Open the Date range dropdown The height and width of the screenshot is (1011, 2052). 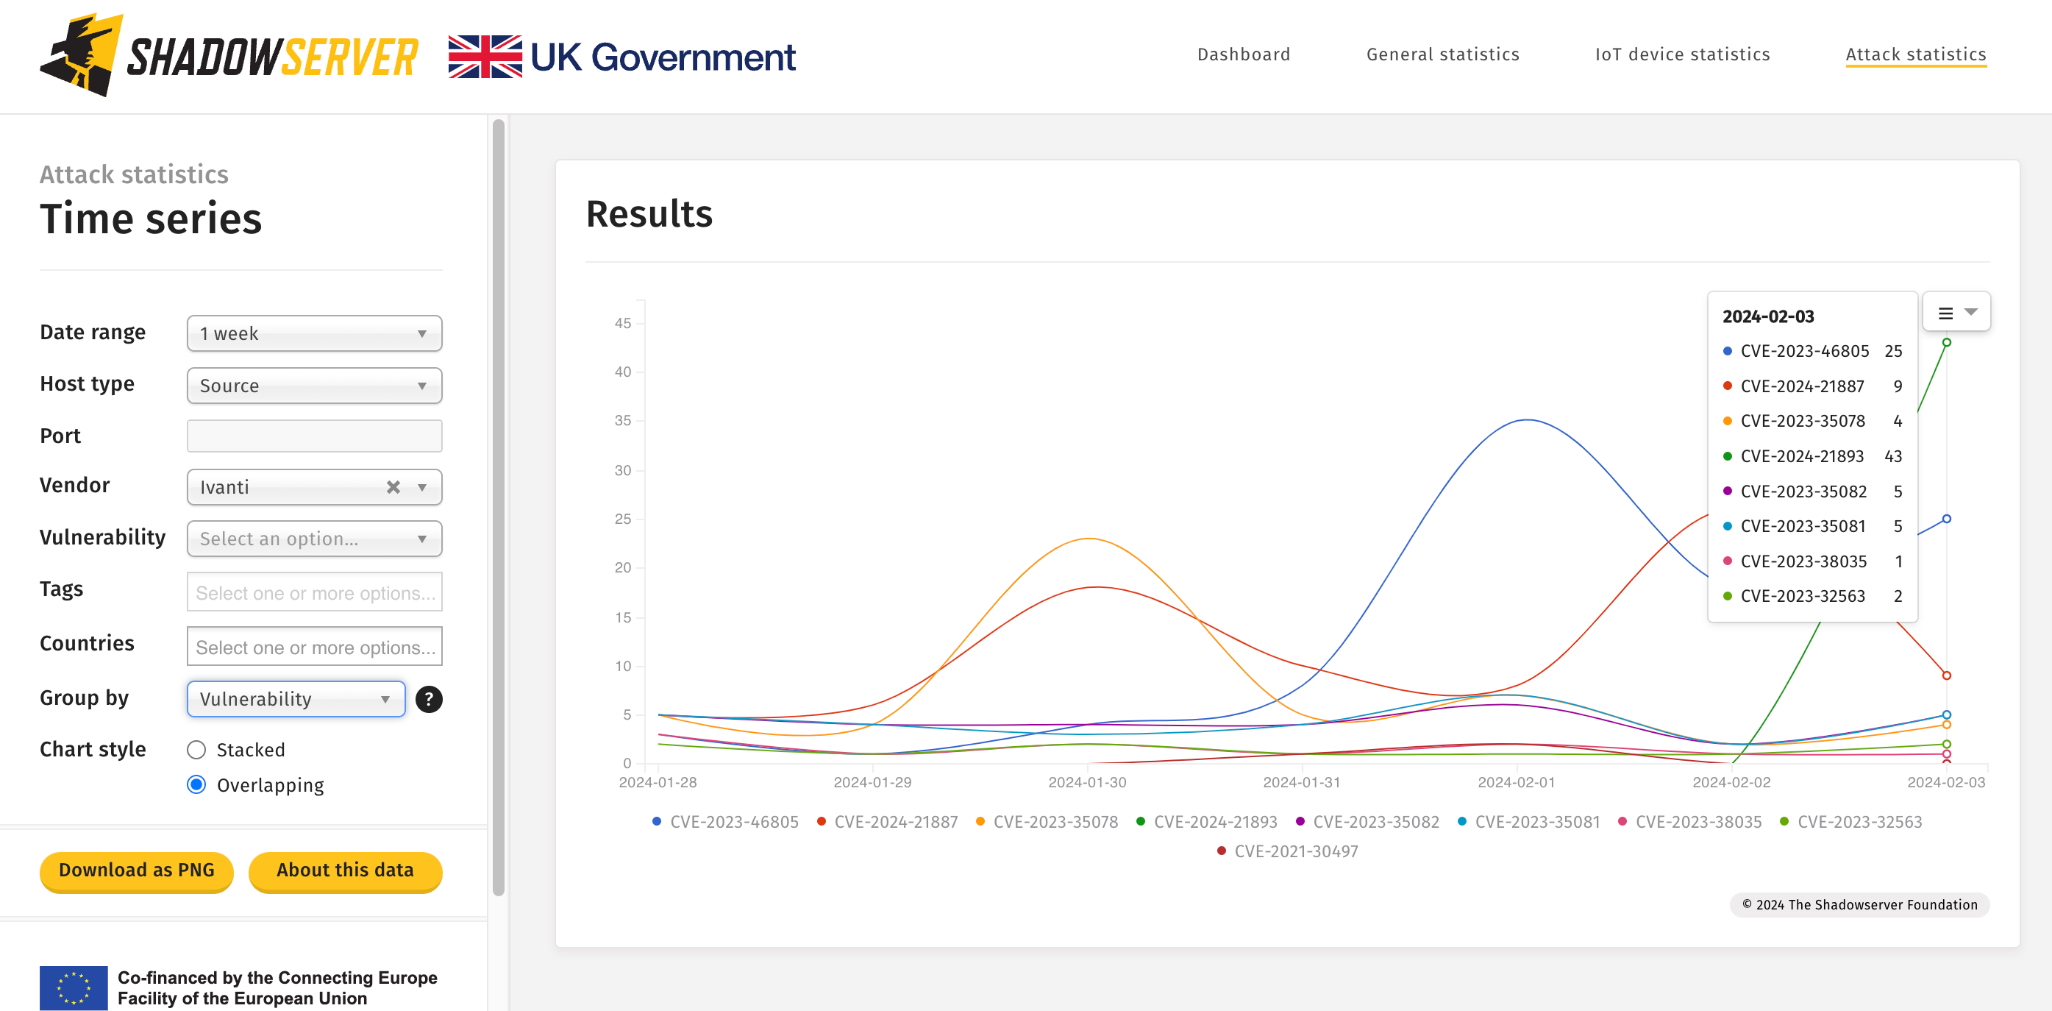(314, 334)
